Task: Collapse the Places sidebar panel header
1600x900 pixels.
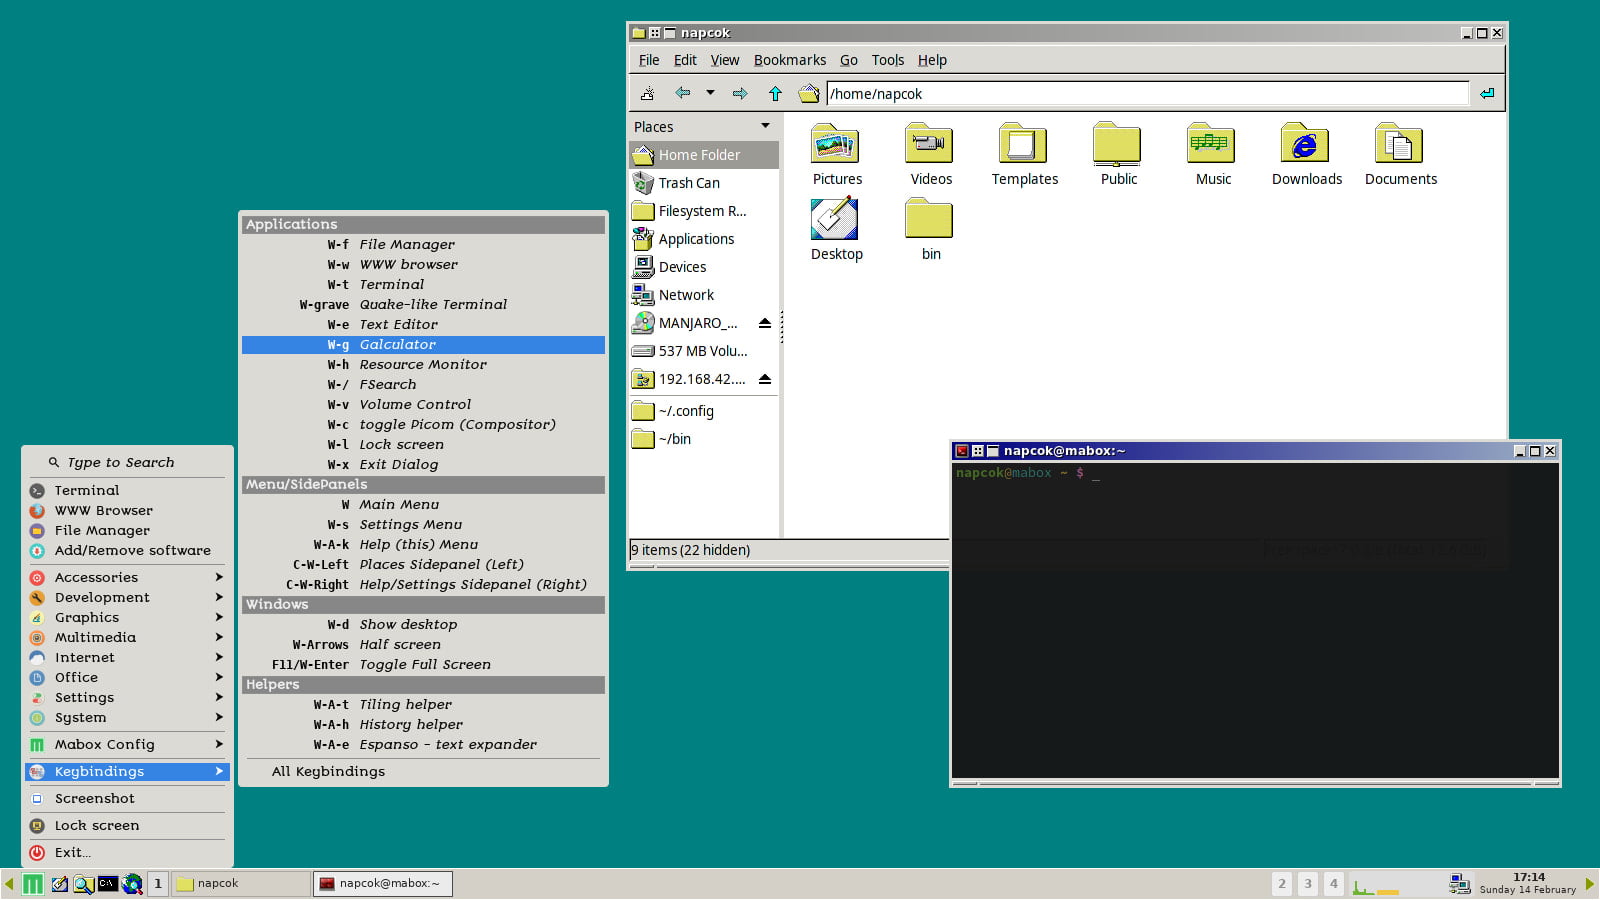Action: [x=765, y=126]
